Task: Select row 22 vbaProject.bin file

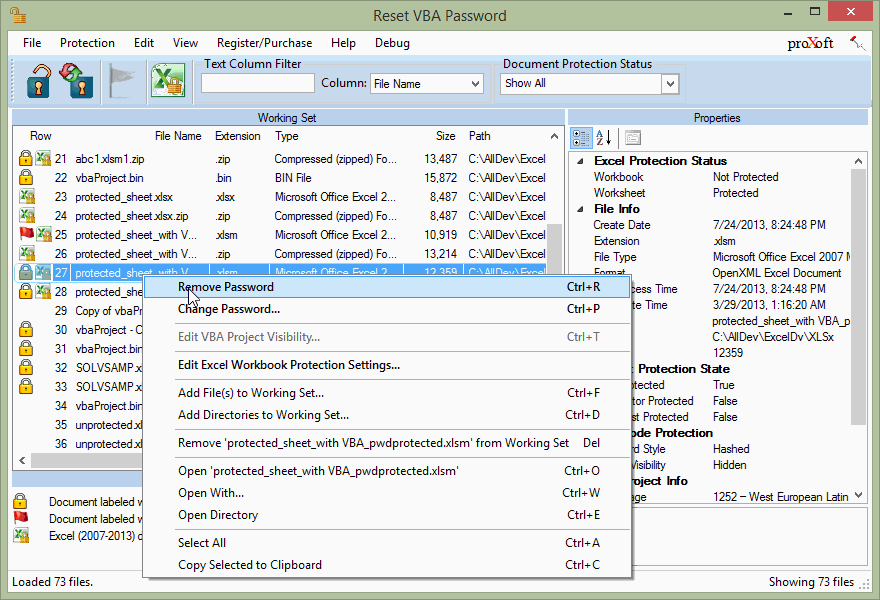Action: [x=109, y=177]
